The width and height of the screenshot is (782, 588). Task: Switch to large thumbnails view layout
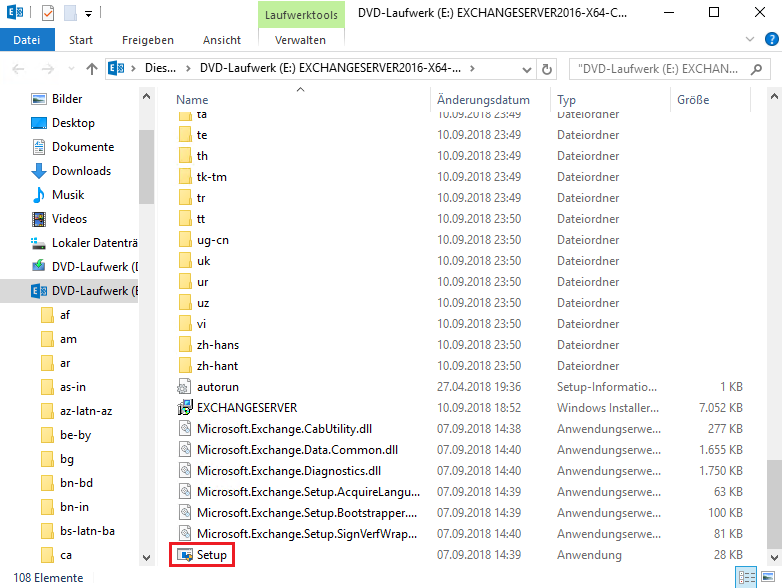tap(767, 577)
